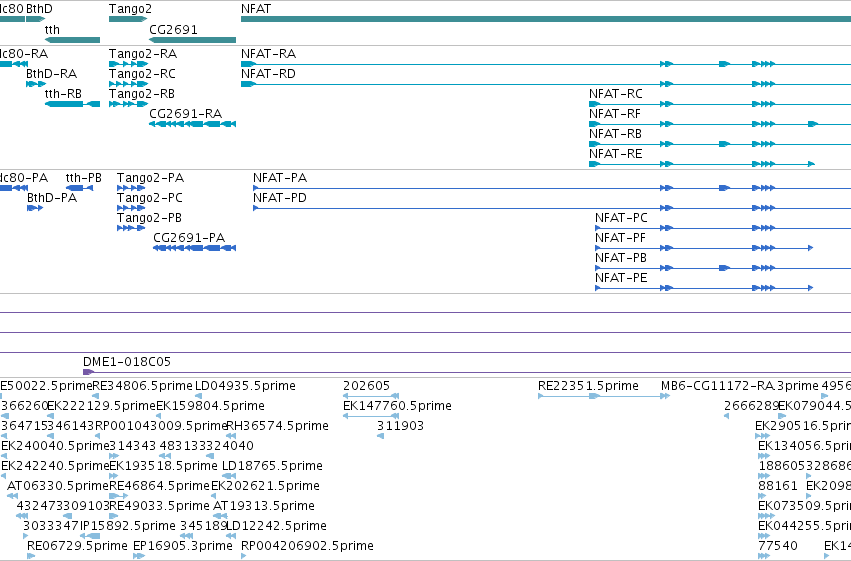The image size is (851, 561).
Task: Click the DME1-018C05 purple arrow glyph
Action: pos(88,372)
